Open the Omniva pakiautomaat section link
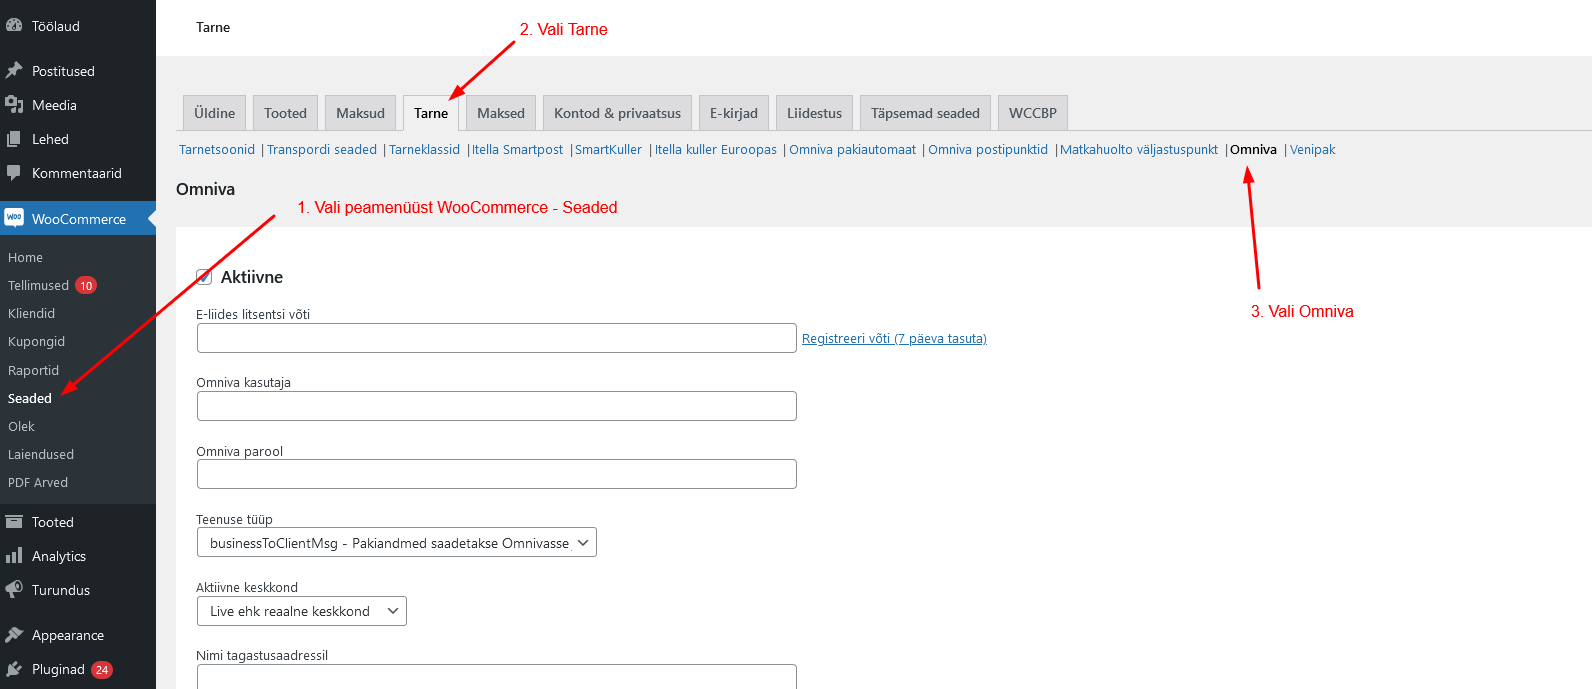Screen dimensions: 1592x689 tap(852, 150)
